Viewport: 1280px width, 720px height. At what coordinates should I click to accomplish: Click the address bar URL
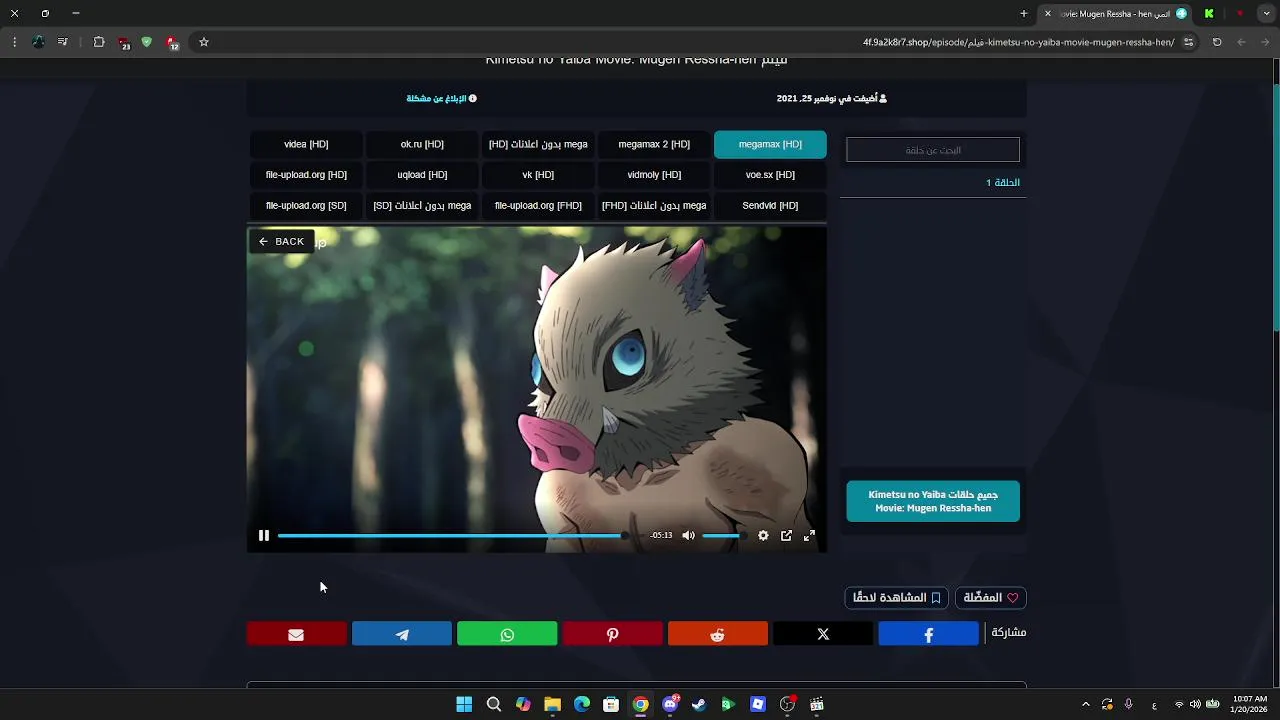coord(1018,42)
